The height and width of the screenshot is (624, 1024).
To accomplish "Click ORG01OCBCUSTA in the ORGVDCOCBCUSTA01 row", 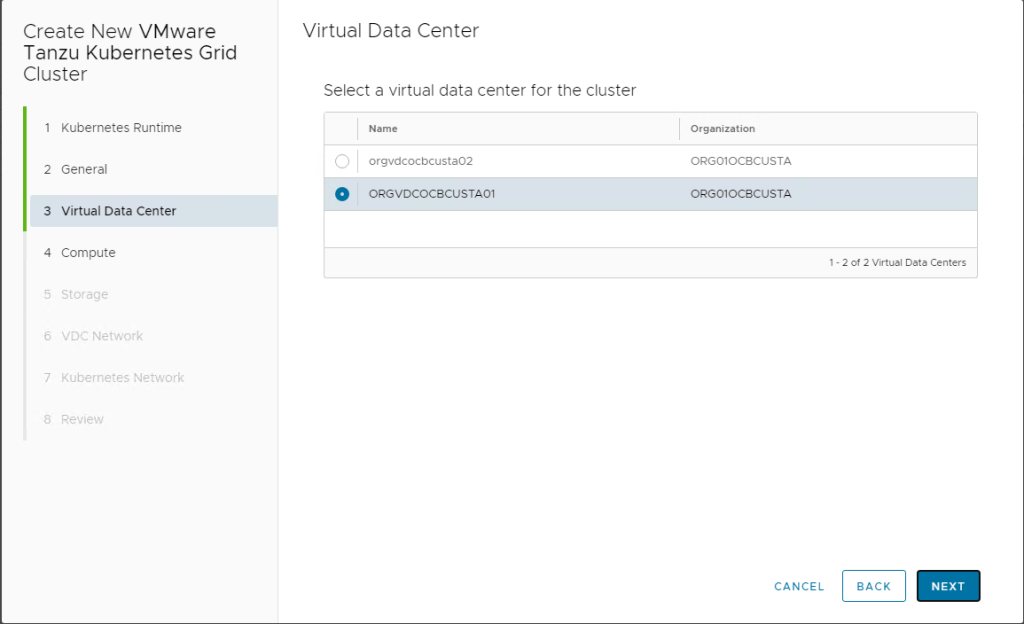I will click(x=741, y=194).
